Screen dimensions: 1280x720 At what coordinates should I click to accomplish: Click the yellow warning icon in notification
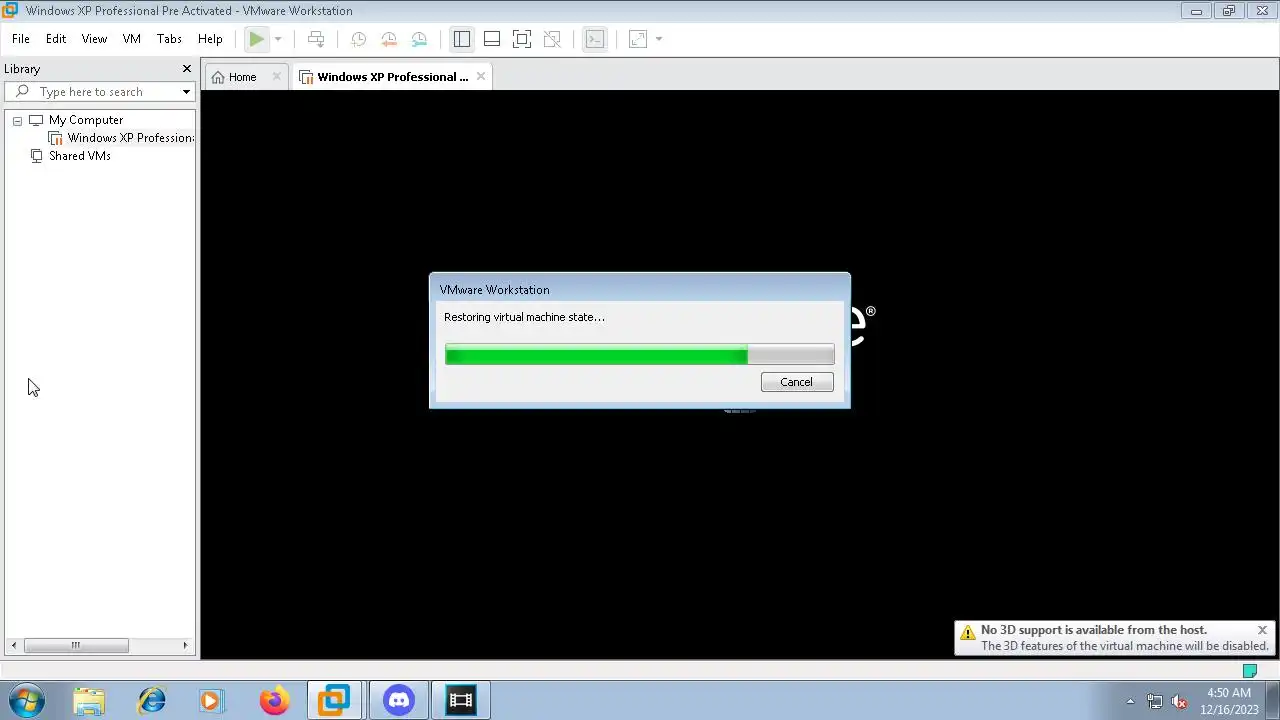pyautogui.click(x=967, y=633)
